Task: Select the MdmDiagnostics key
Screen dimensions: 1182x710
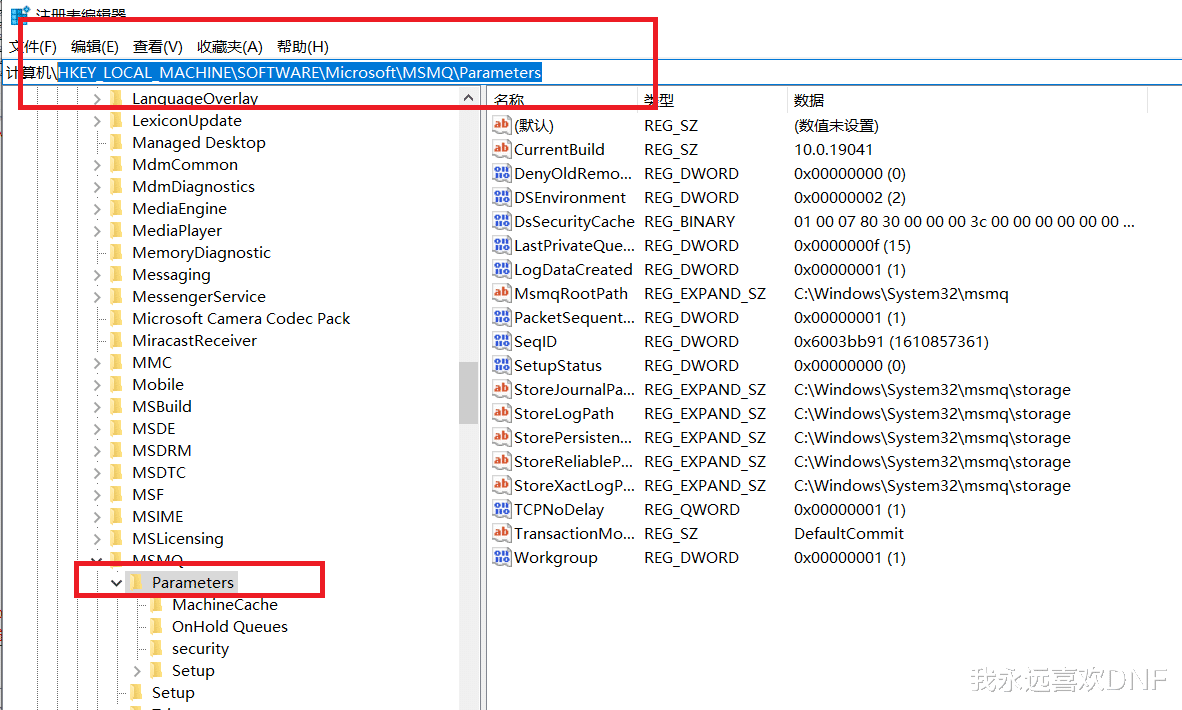Action: point(193,186)
